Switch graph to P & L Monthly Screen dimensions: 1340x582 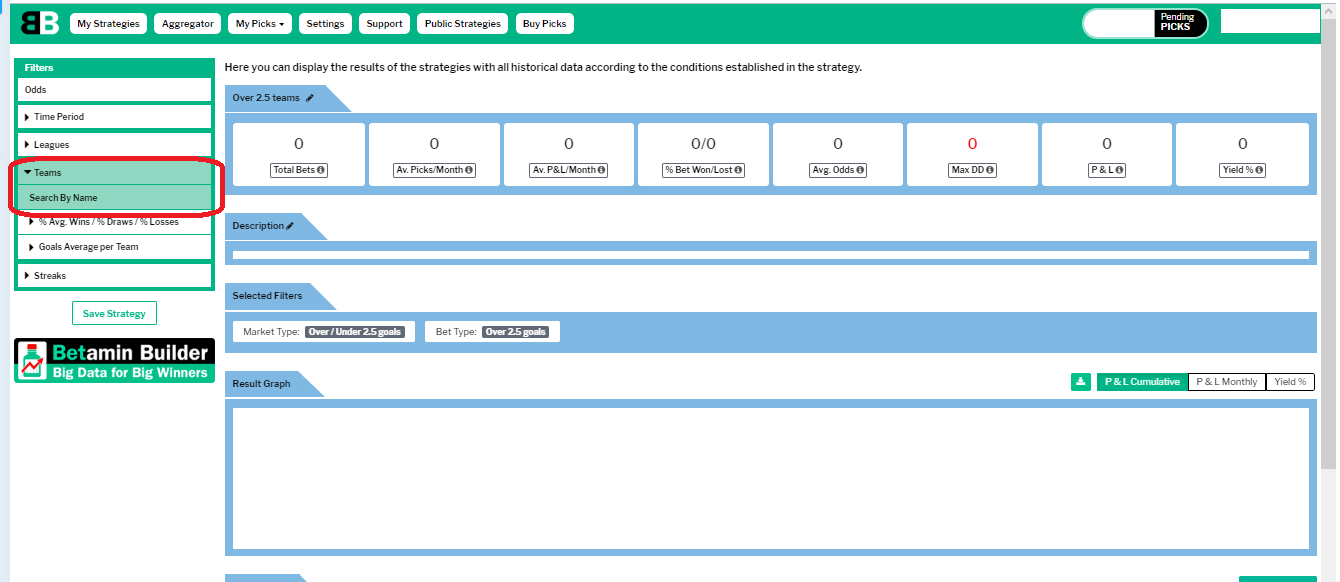[1227, 382]
